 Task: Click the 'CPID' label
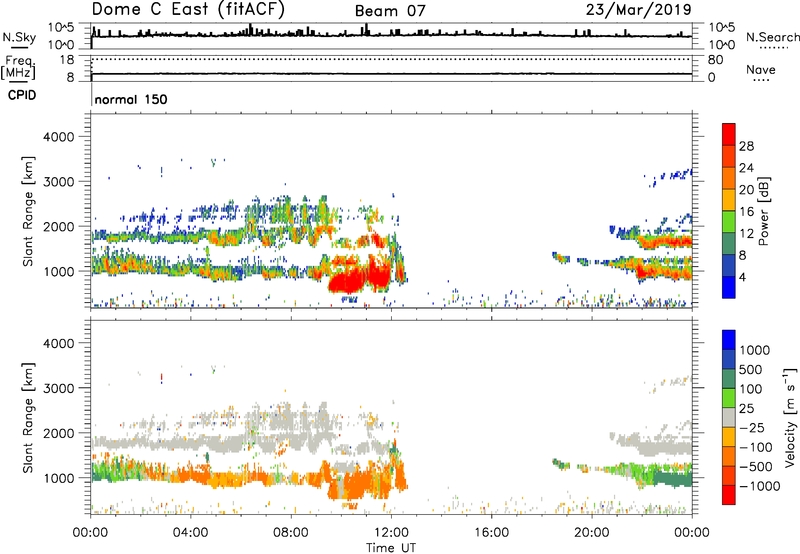[x=22, y=95]
